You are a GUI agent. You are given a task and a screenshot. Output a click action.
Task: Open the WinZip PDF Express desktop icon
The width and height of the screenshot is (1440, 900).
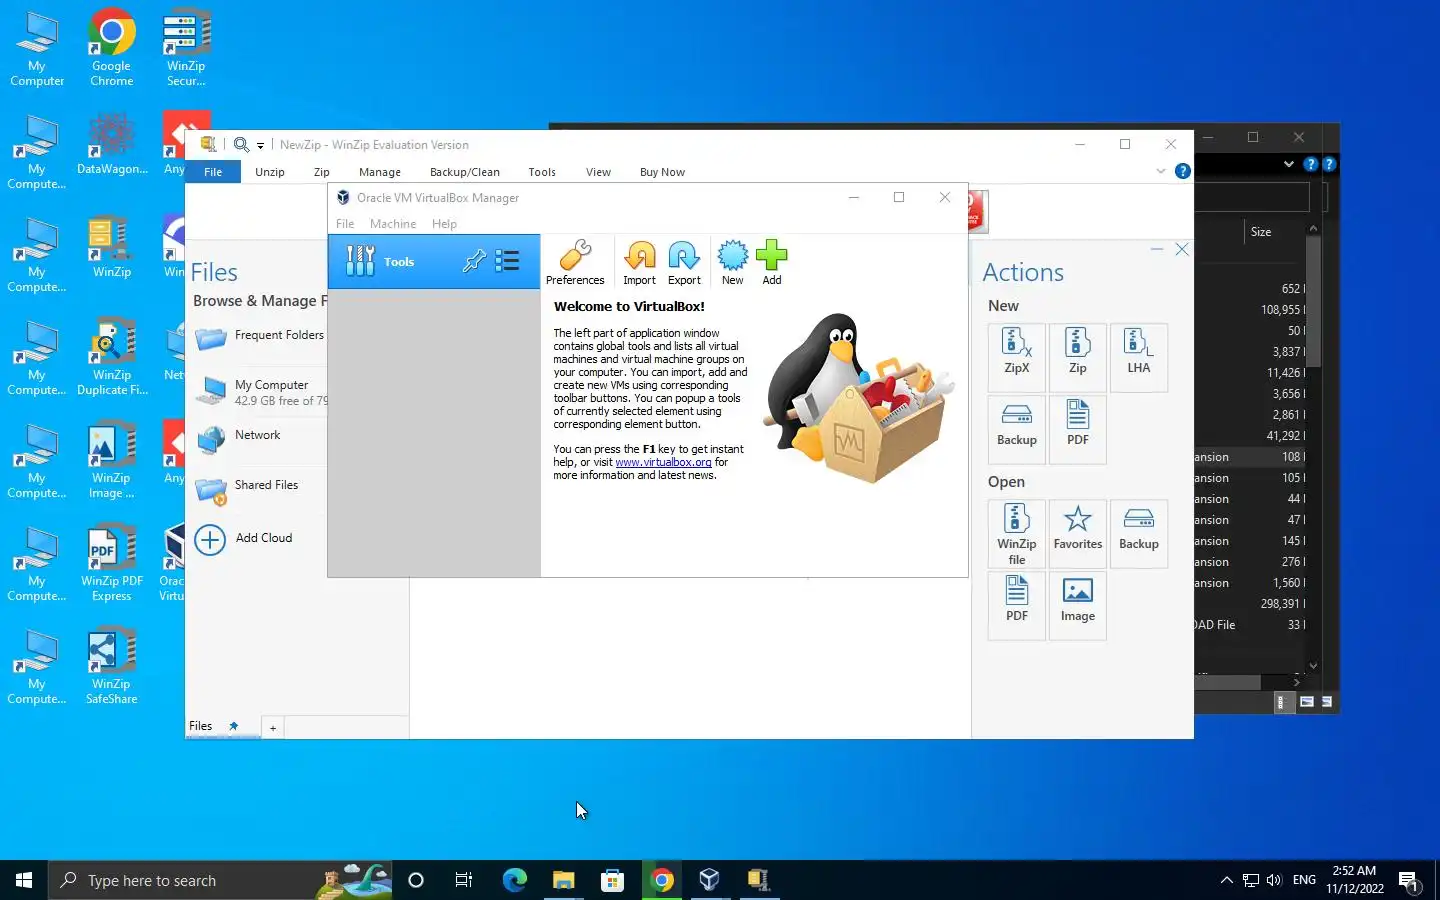click(x=111, y=564)
